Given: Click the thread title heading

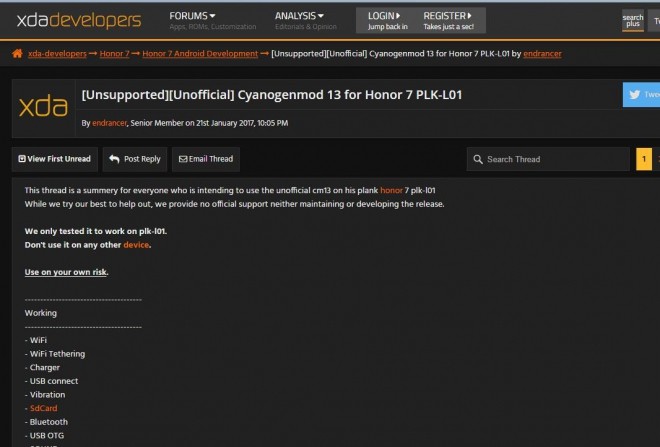Looking at the screenshot, I should (271, 95).
